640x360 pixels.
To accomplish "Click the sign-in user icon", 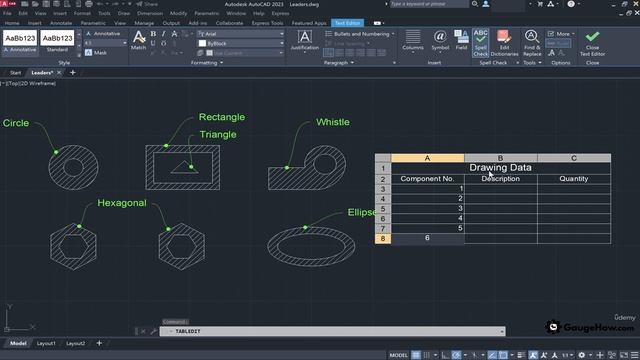I will coord(486,4).
